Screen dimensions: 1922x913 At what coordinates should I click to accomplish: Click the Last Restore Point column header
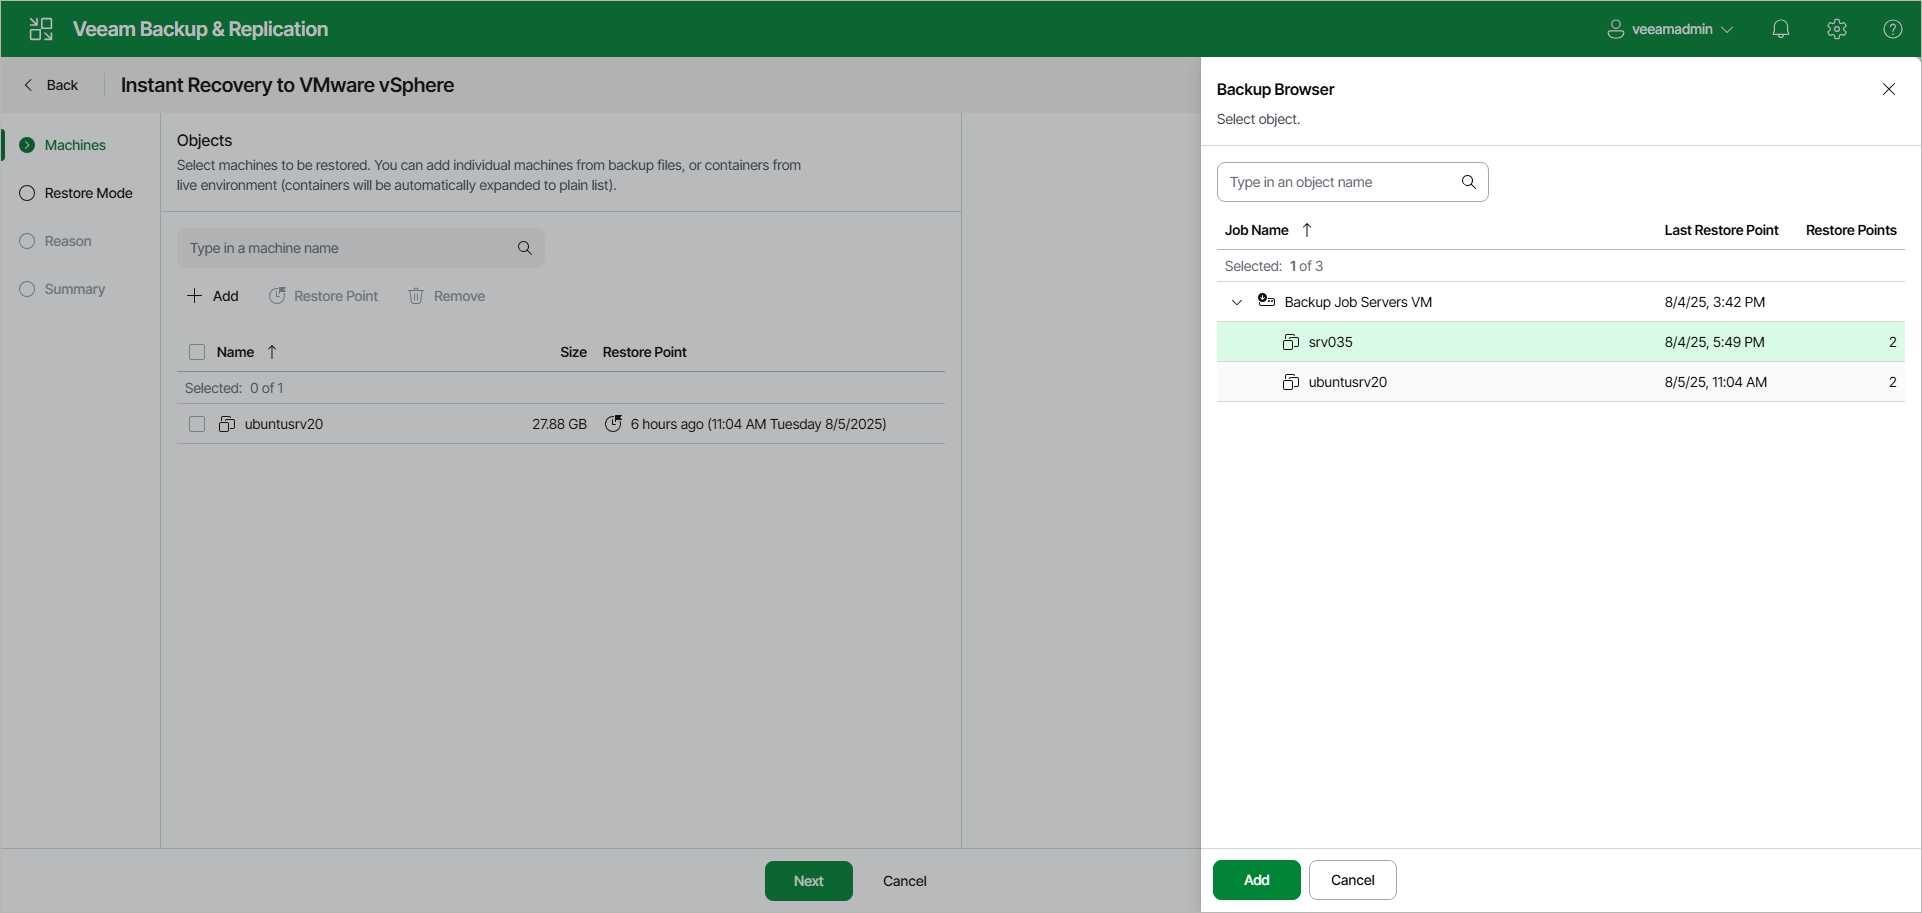1722,230
